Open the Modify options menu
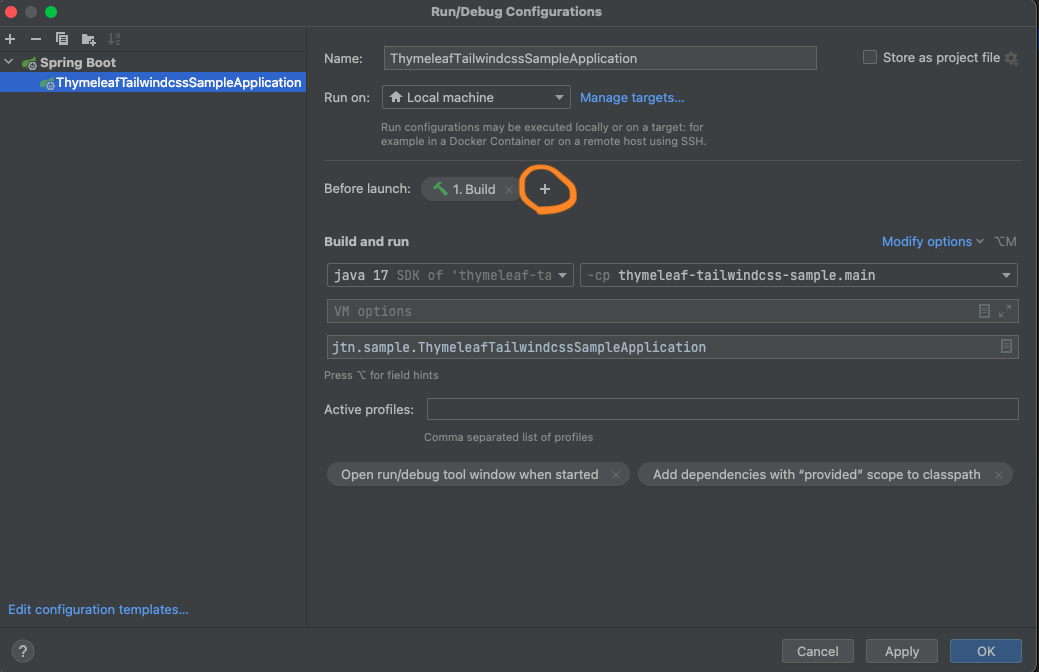This screenshot has height=672, width=1039. [932, 241]
